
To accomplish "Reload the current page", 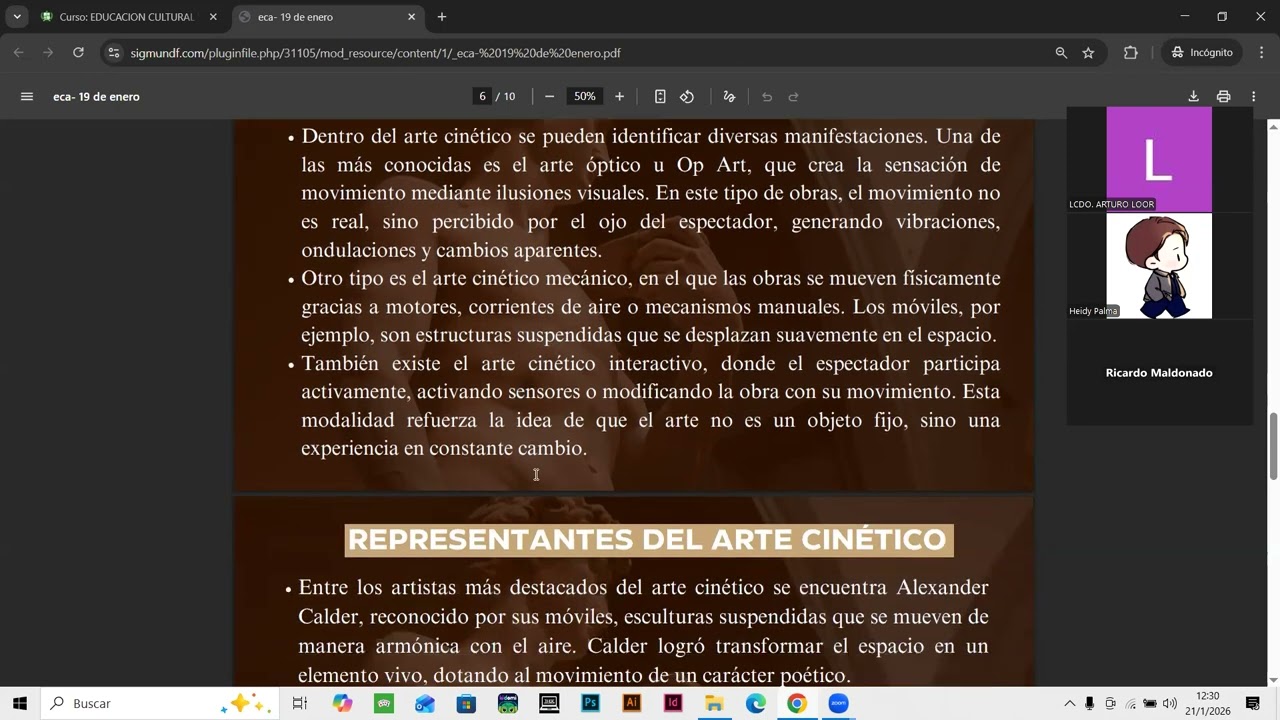I will pyautogui.click(x=78, y=53).
